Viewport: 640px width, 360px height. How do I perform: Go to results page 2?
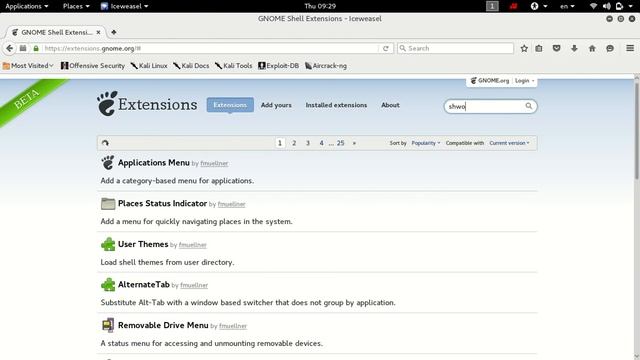tap(293, 143)
